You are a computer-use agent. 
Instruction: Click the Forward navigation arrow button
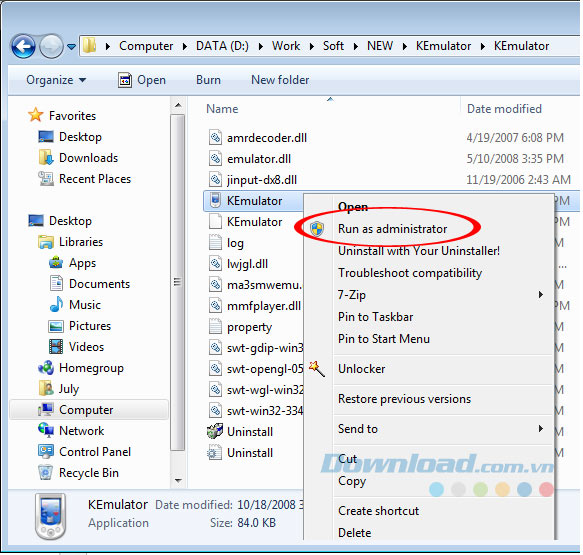click(51, 46)
